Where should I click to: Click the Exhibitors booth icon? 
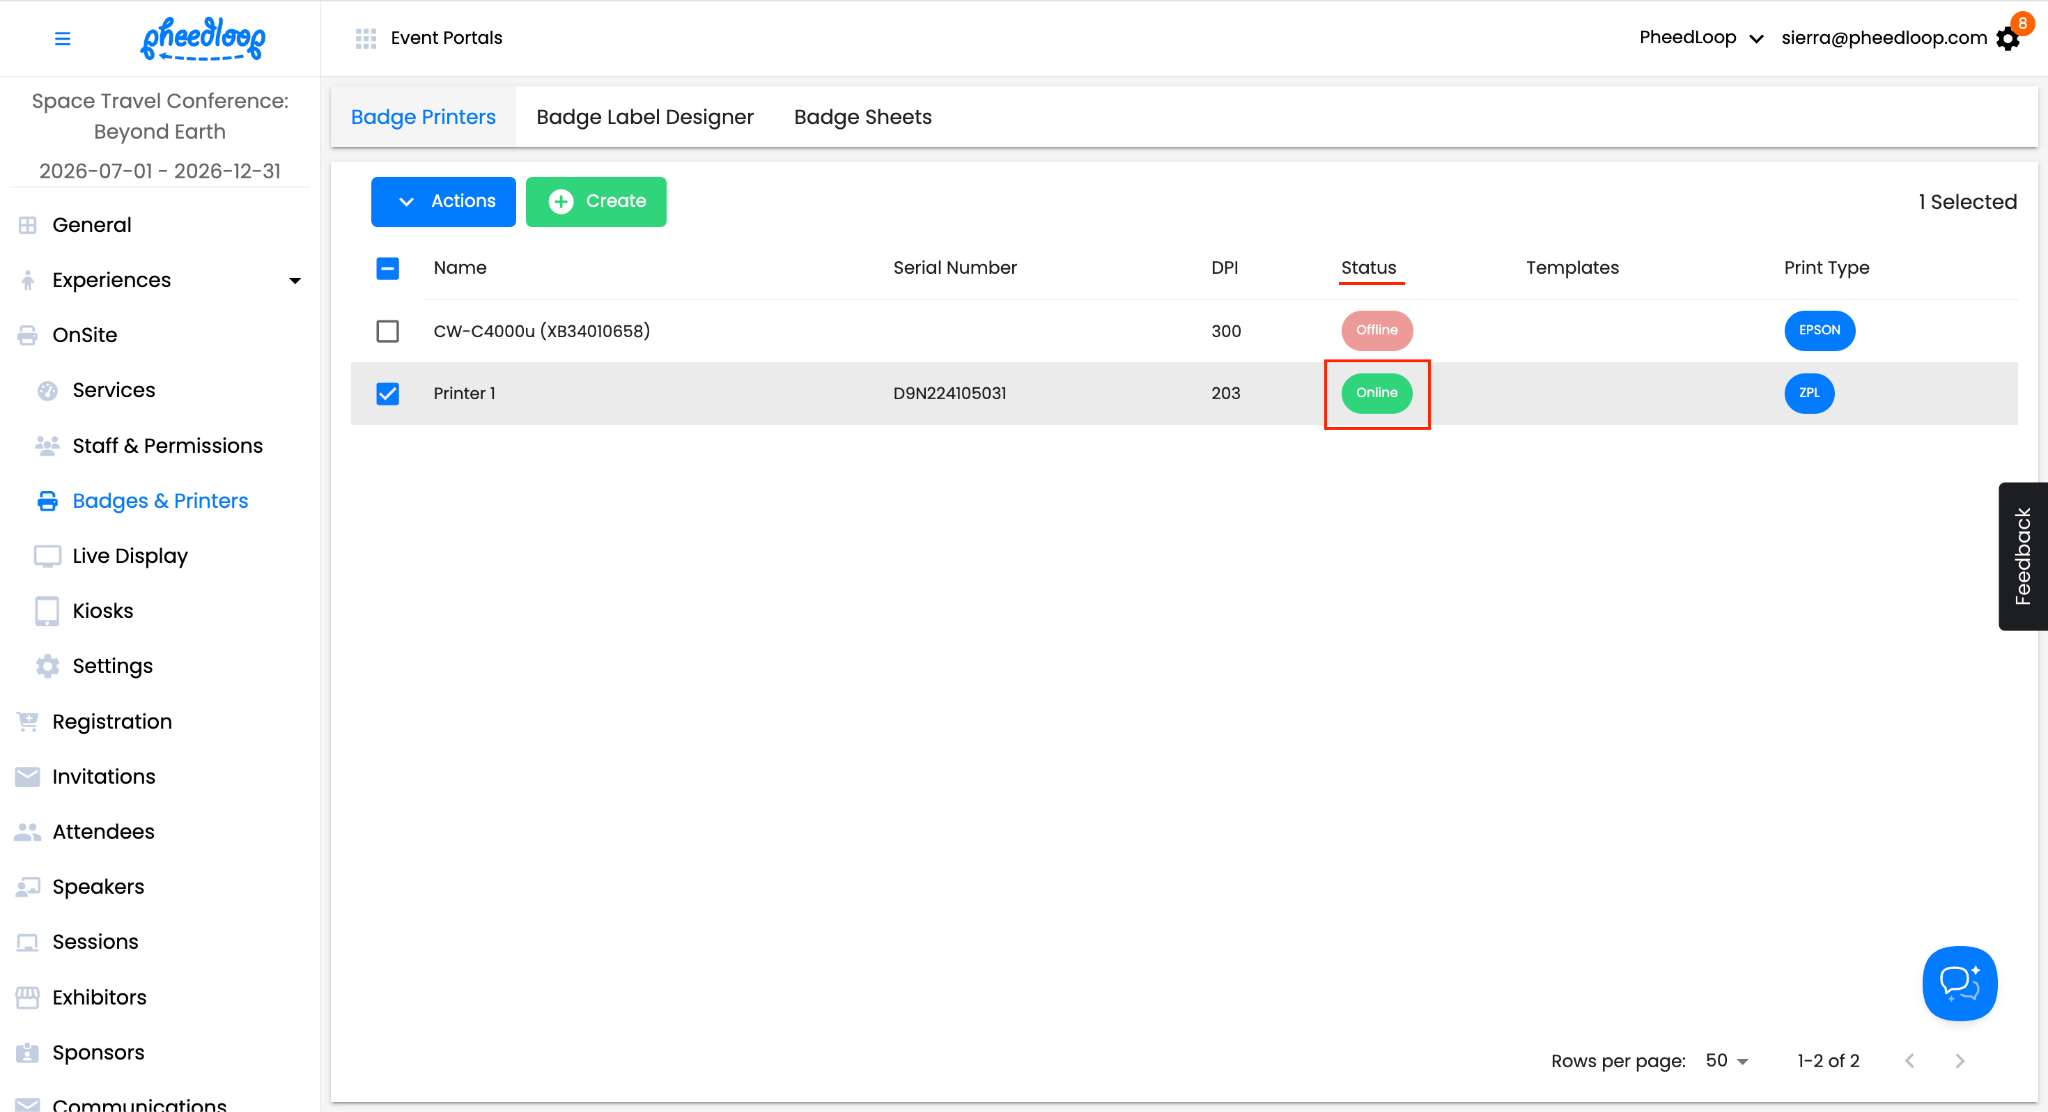(28, 997)
